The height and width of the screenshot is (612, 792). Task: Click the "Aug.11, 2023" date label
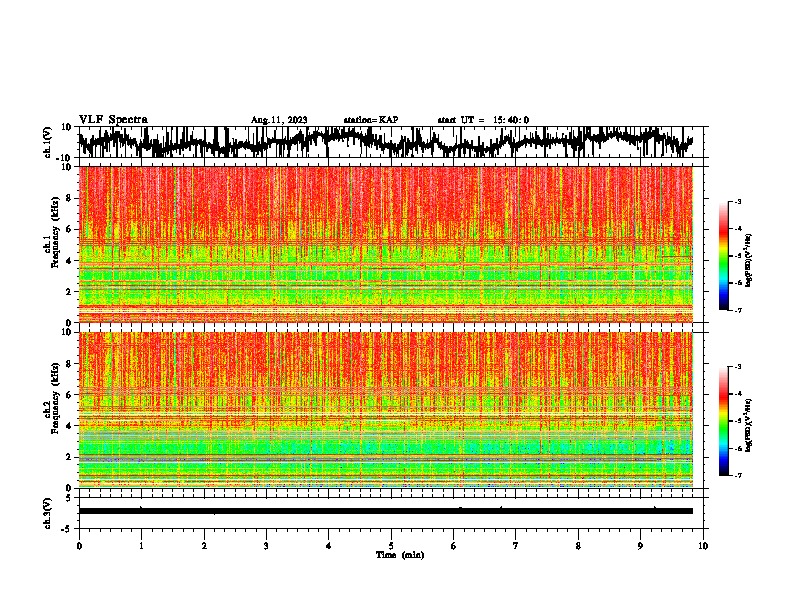coord(279,120)
